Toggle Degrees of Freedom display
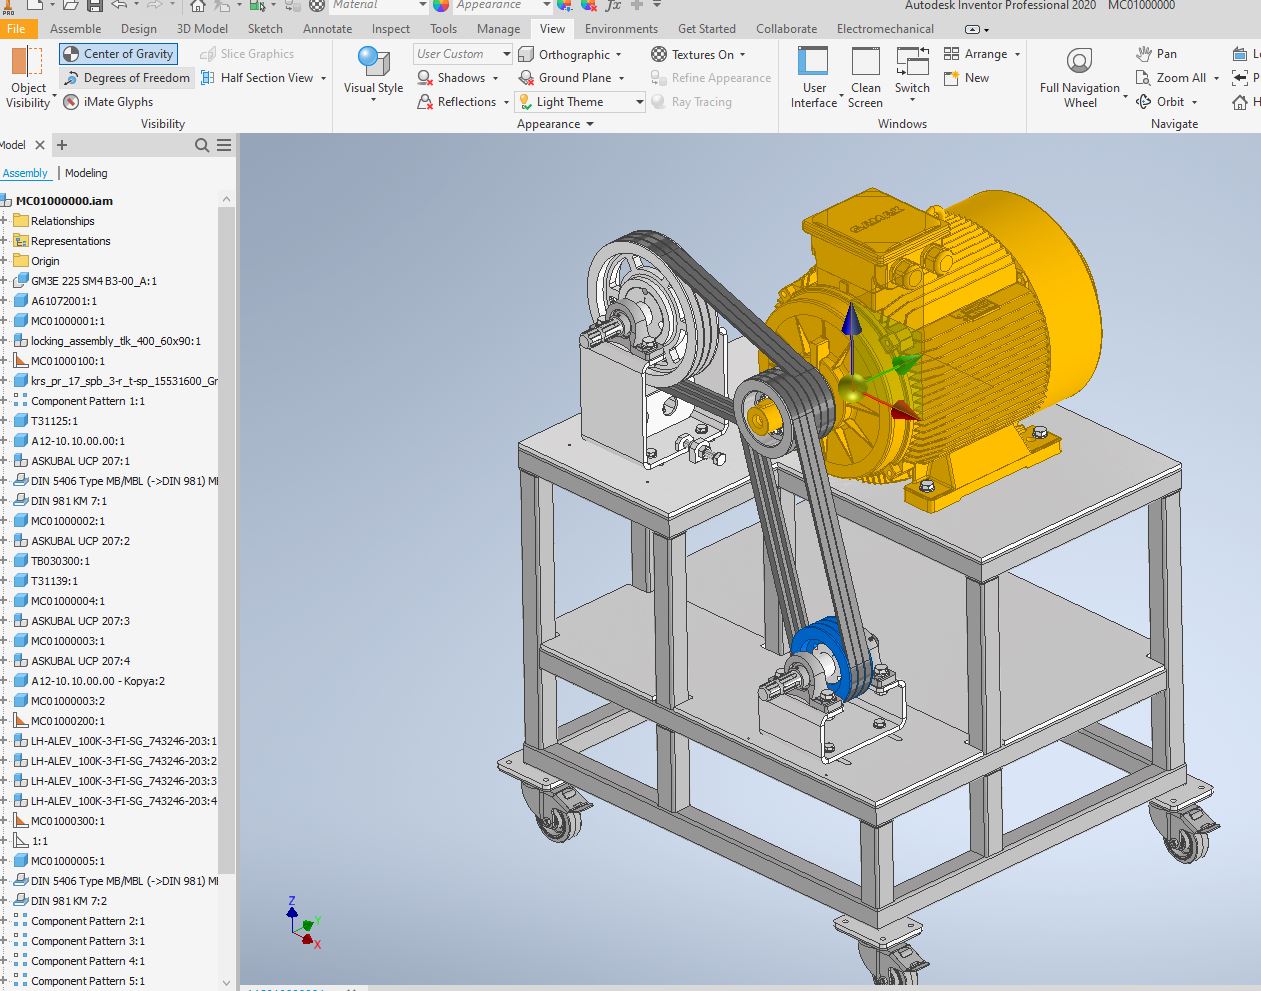The height and width of the screenshot is (991, 1261). tap(126, 78)
